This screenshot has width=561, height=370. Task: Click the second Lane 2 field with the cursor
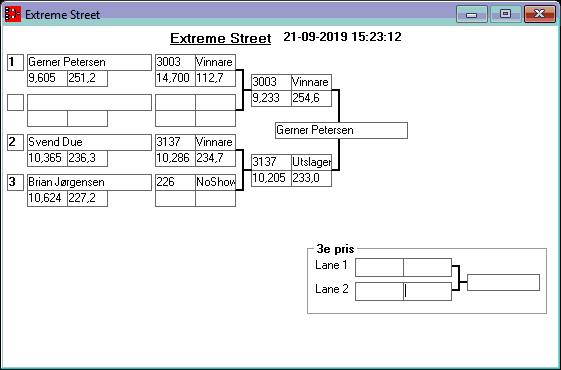point(428,291)
